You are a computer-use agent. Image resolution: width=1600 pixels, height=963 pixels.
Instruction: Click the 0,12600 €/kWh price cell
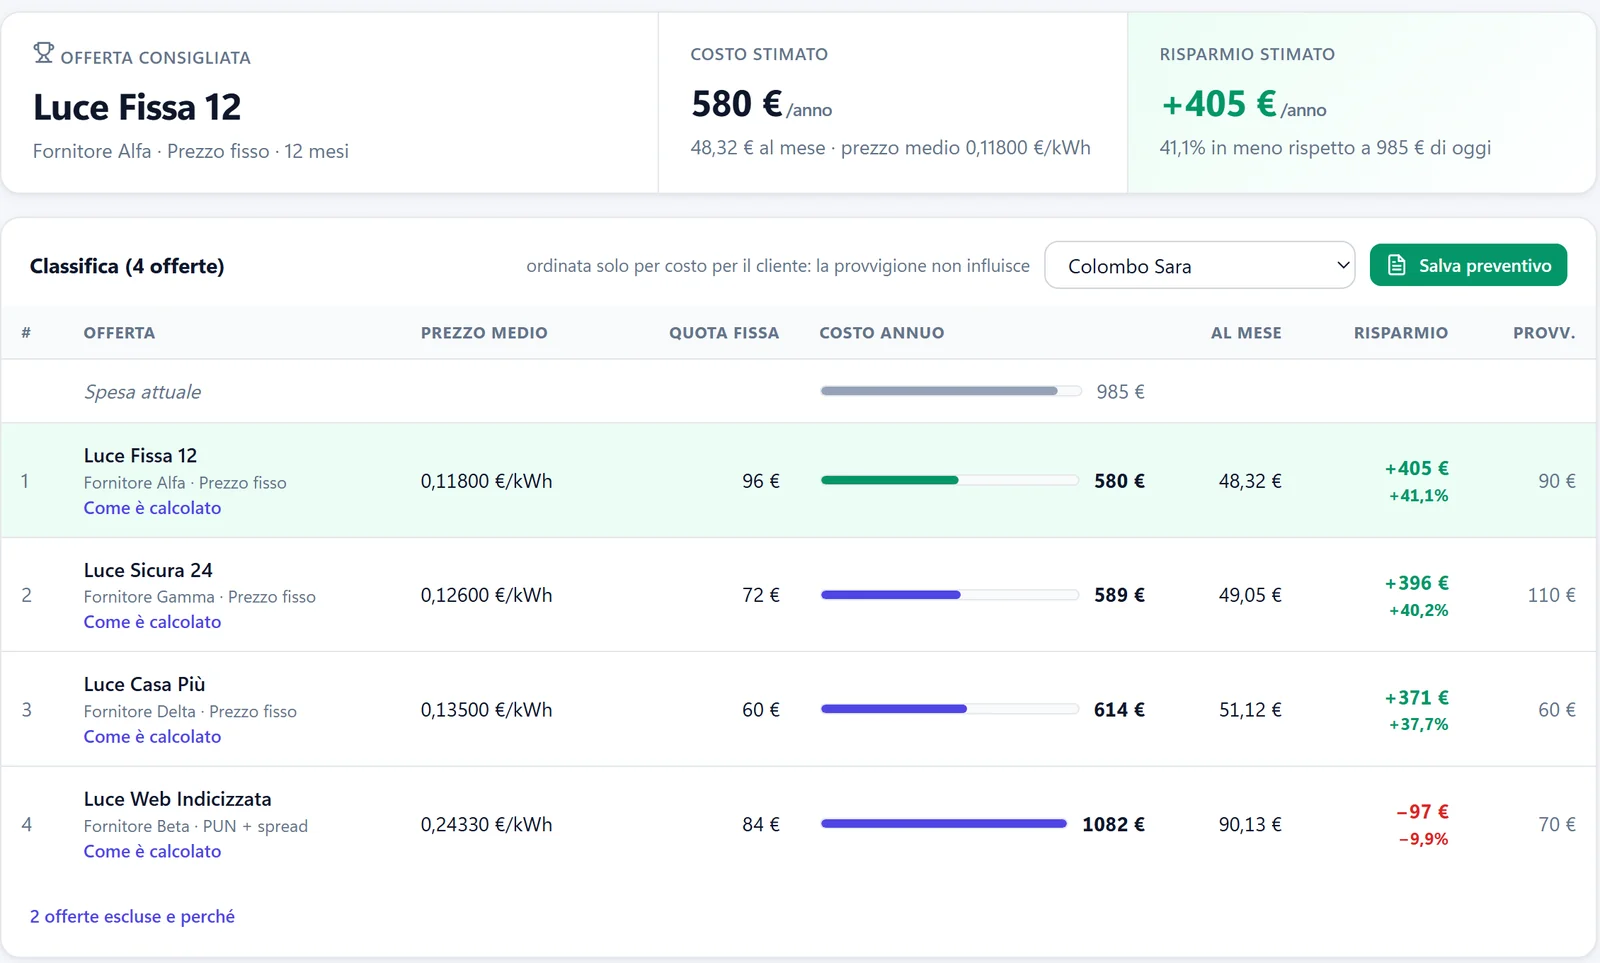(486, 595)
